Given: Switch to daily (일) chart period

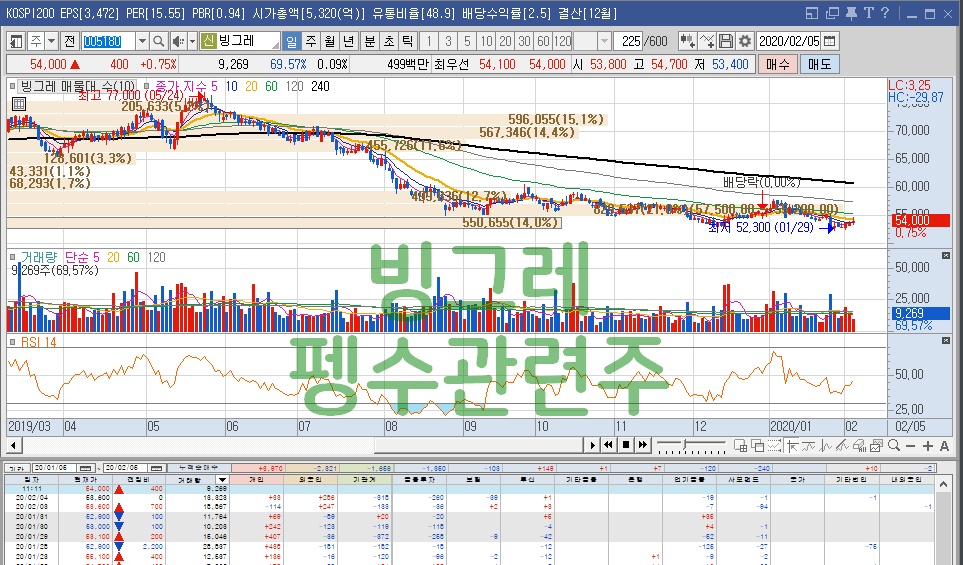Looking at the screenshot, I should point(292,41).
